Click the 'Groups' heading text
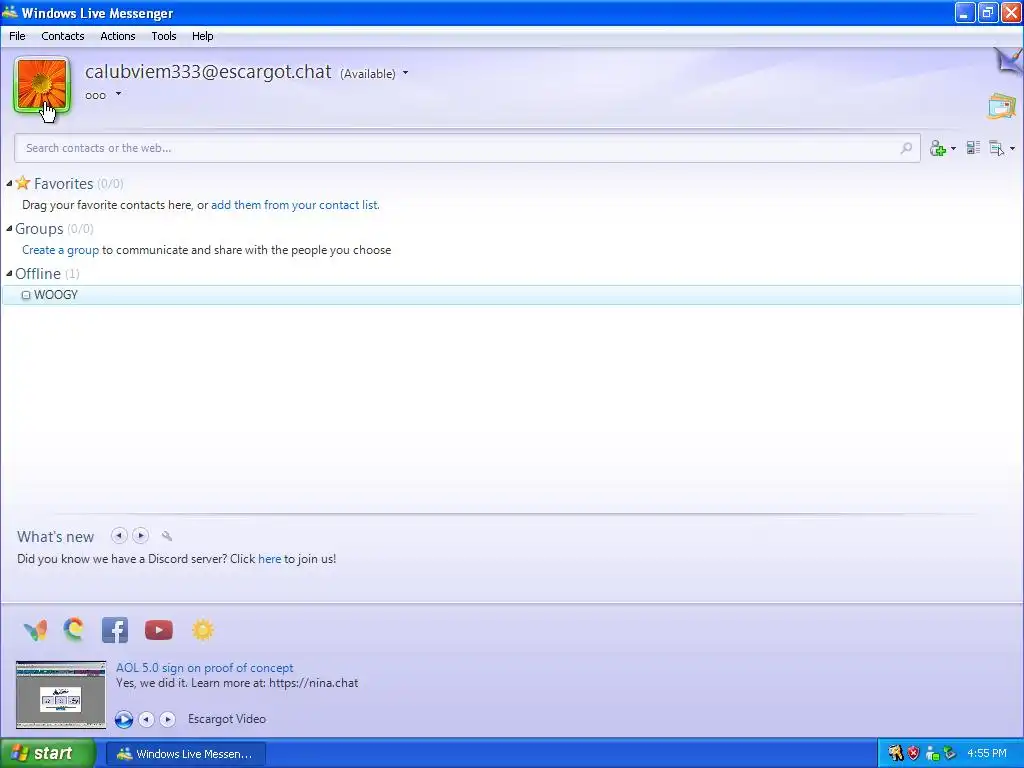Image resolution: width=1024 pixels, height=768 pixels. pos(39,229)
